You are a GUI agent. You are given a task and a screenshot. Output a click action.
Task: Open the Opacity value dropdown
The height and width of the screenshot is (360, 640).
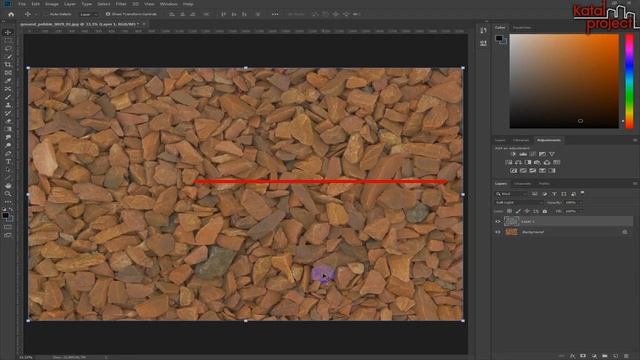click(x=581, y=202)
